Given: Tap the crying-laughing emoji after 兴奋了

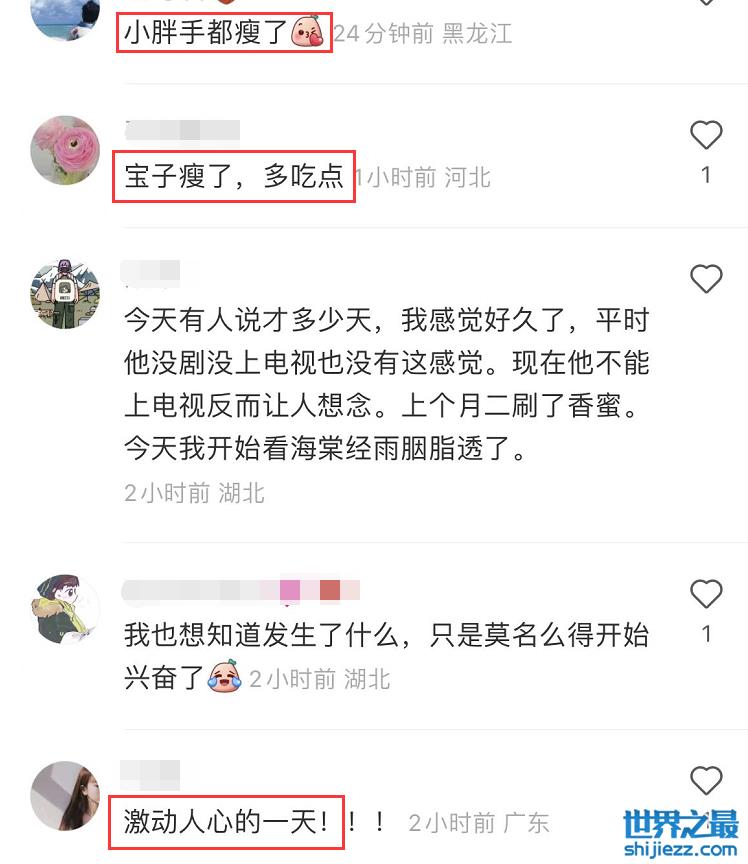Looking at the screenshot, I should point(224,676).
